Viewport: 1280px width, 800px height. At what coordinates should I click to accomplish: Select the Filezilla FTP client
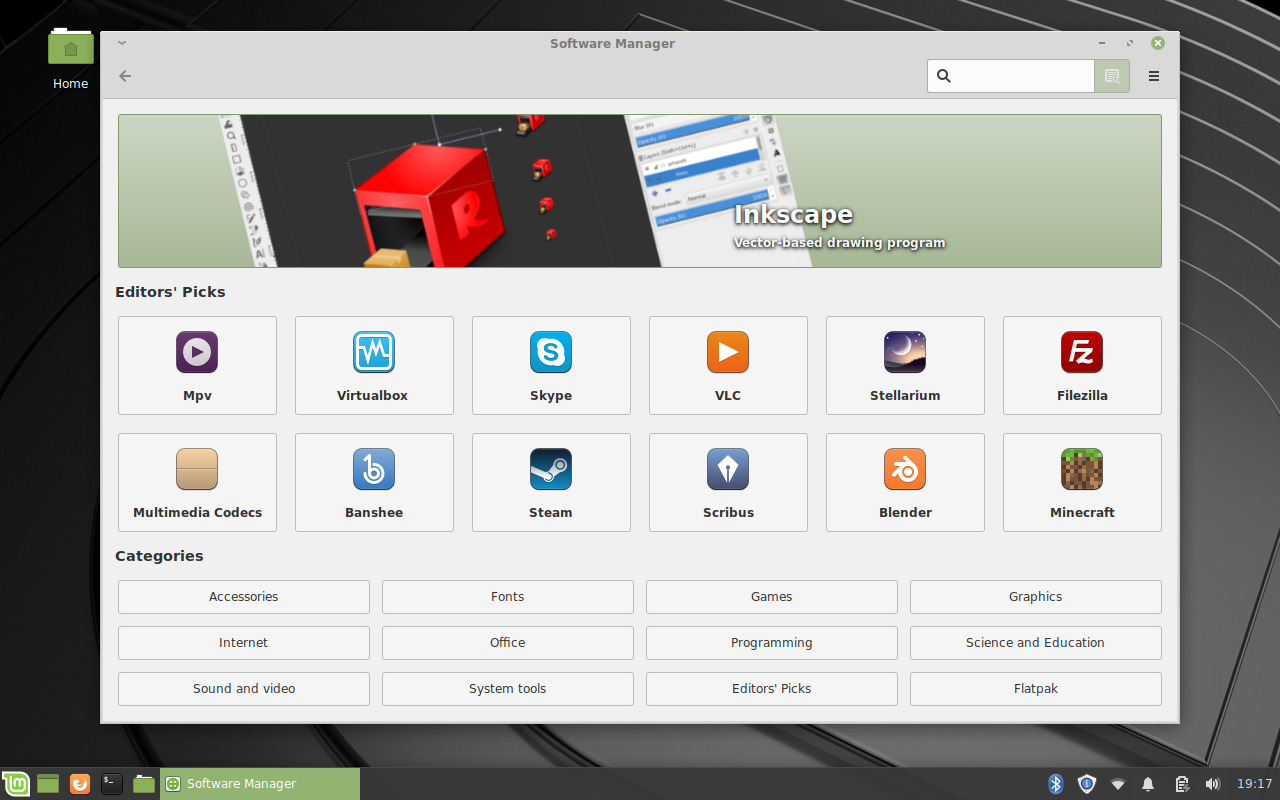[x=1081, y=365]
